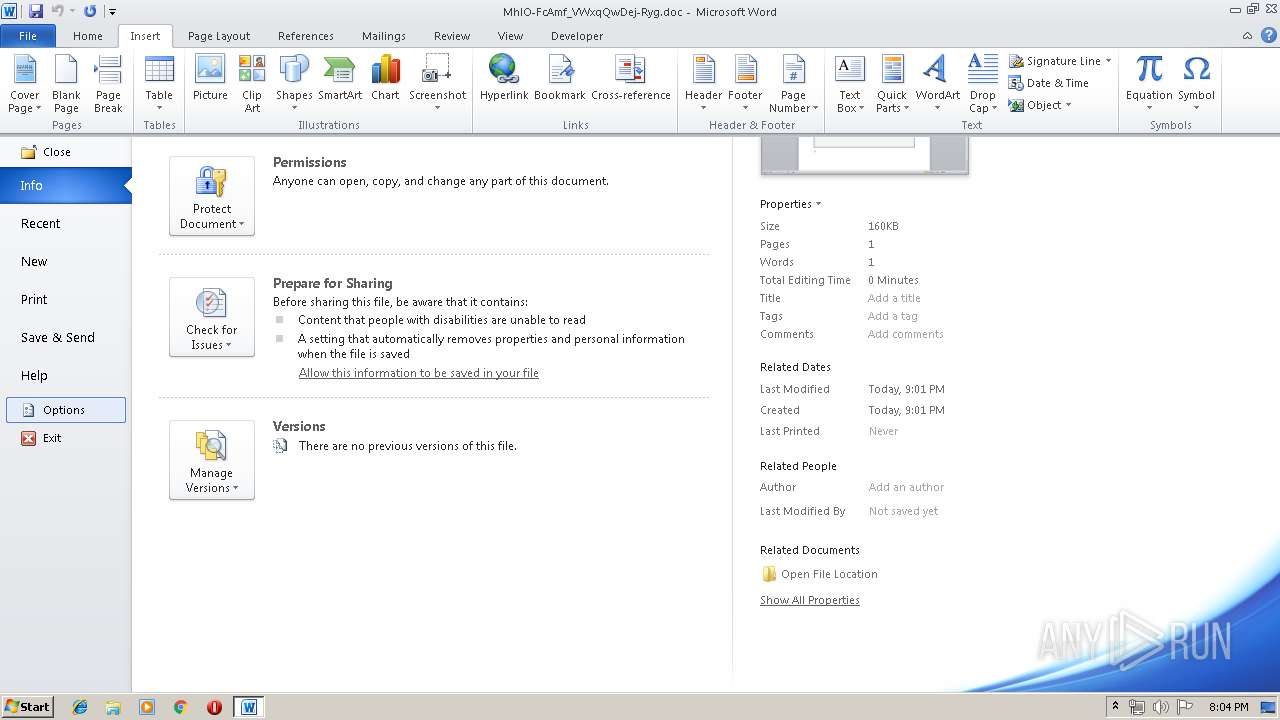Click Exit in the backstage menu
This screenshot has height=720, width=1280.
coord(66,438)
